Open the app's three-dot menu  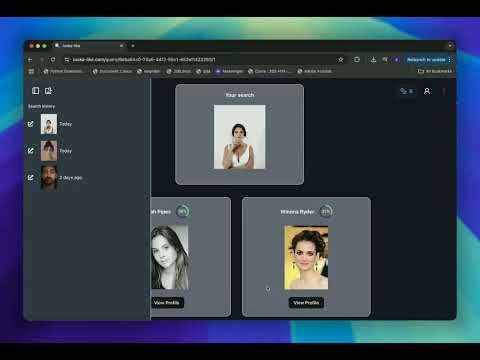pyautogui.click(x=444, y=91)
